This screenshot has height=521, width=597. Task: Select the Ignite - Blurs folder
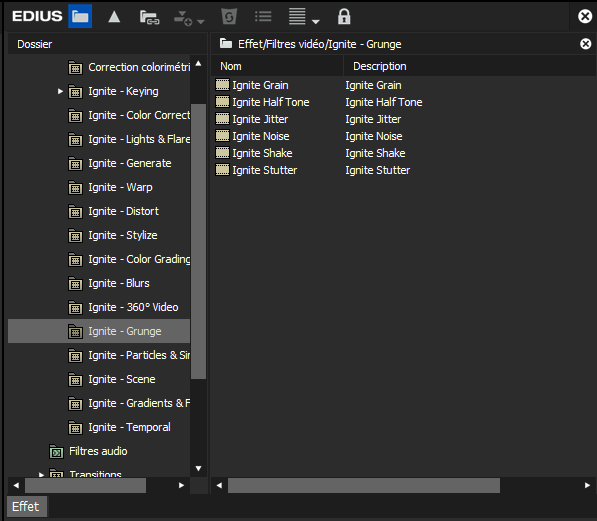coord(119,283)
